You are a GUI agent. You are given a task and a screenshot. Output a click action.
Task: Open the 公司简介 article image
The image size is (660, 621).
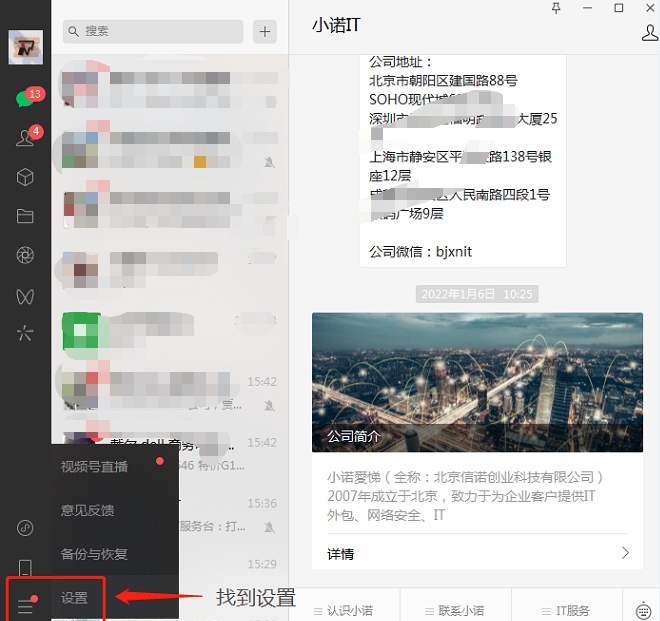[x=477, y=382]
